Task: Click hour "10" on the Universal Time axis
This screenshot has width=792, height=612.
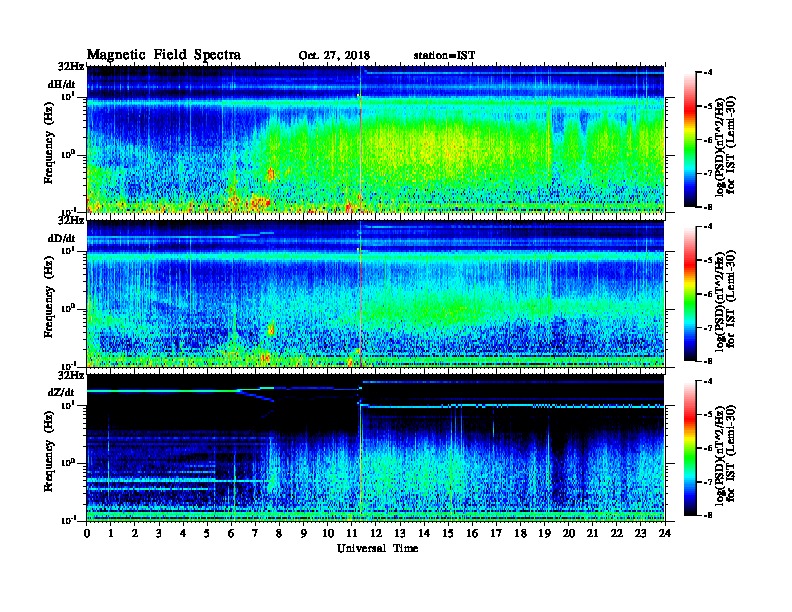Action: (328, 533)
